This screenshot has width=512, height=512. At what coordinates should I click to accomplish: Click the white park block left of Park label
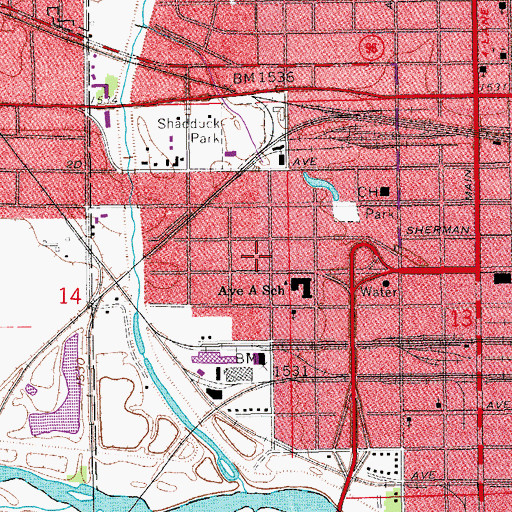[x=346, y=212]
